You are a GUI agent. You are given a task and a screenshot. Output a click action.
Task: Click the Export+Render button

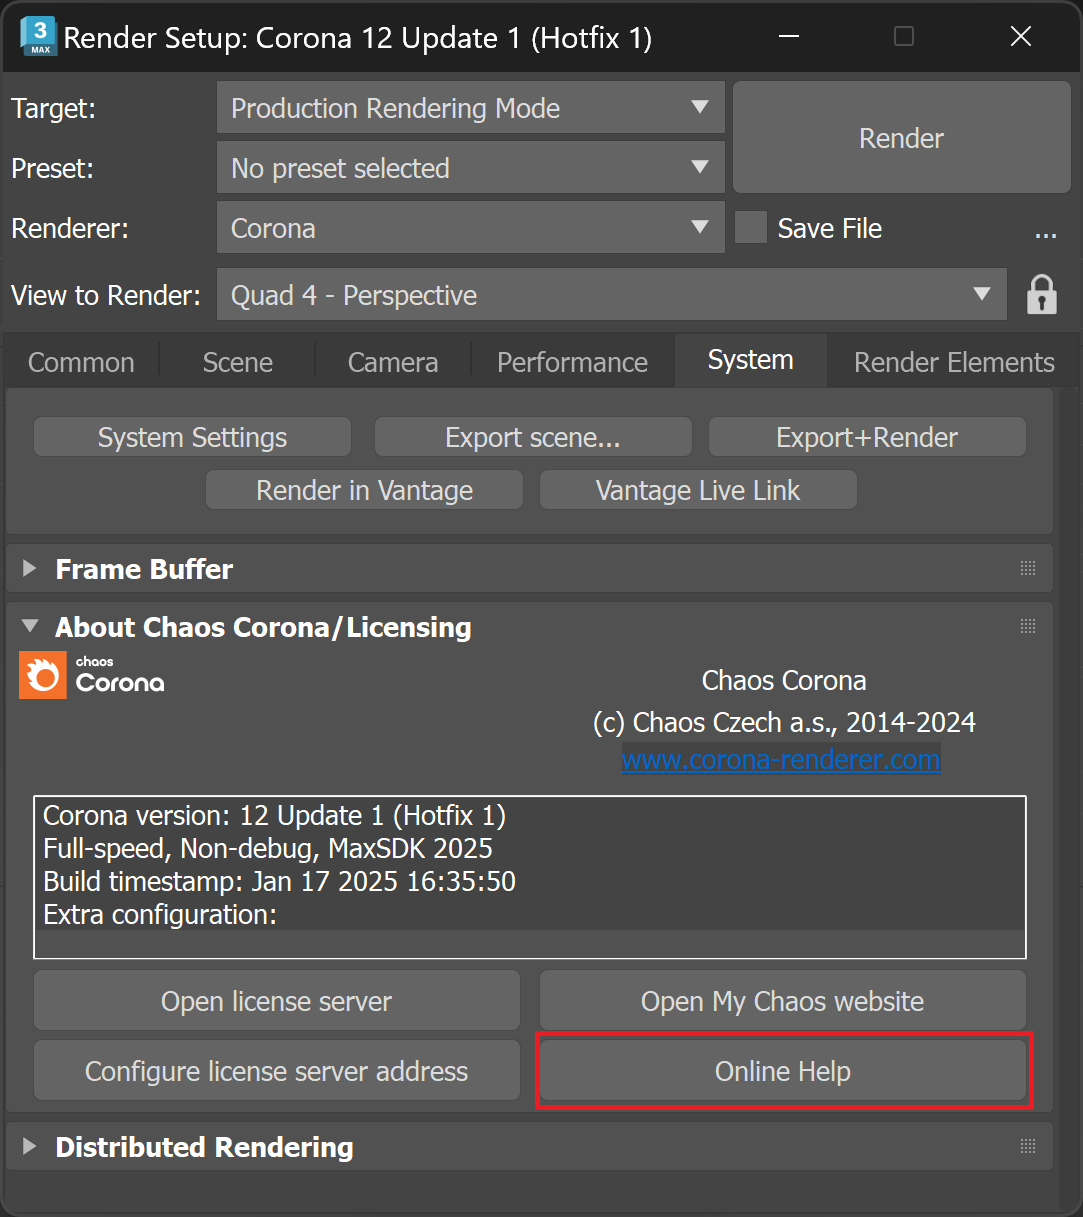tap(867, 437)
